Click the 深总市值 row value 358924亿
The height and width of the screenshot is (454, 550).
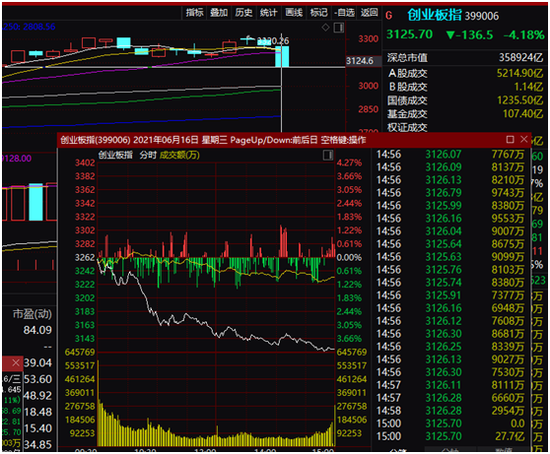click(521, 58)
